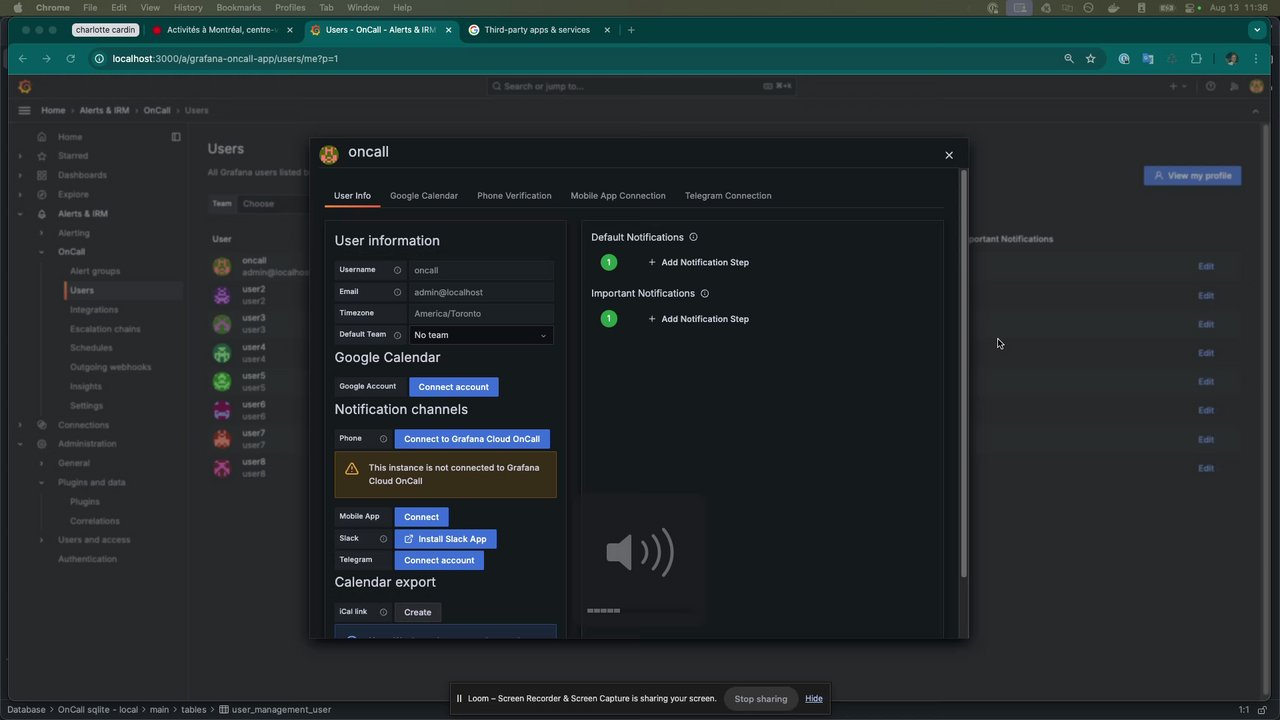Open the Telegram Connection tab

[x=728, y=196]
